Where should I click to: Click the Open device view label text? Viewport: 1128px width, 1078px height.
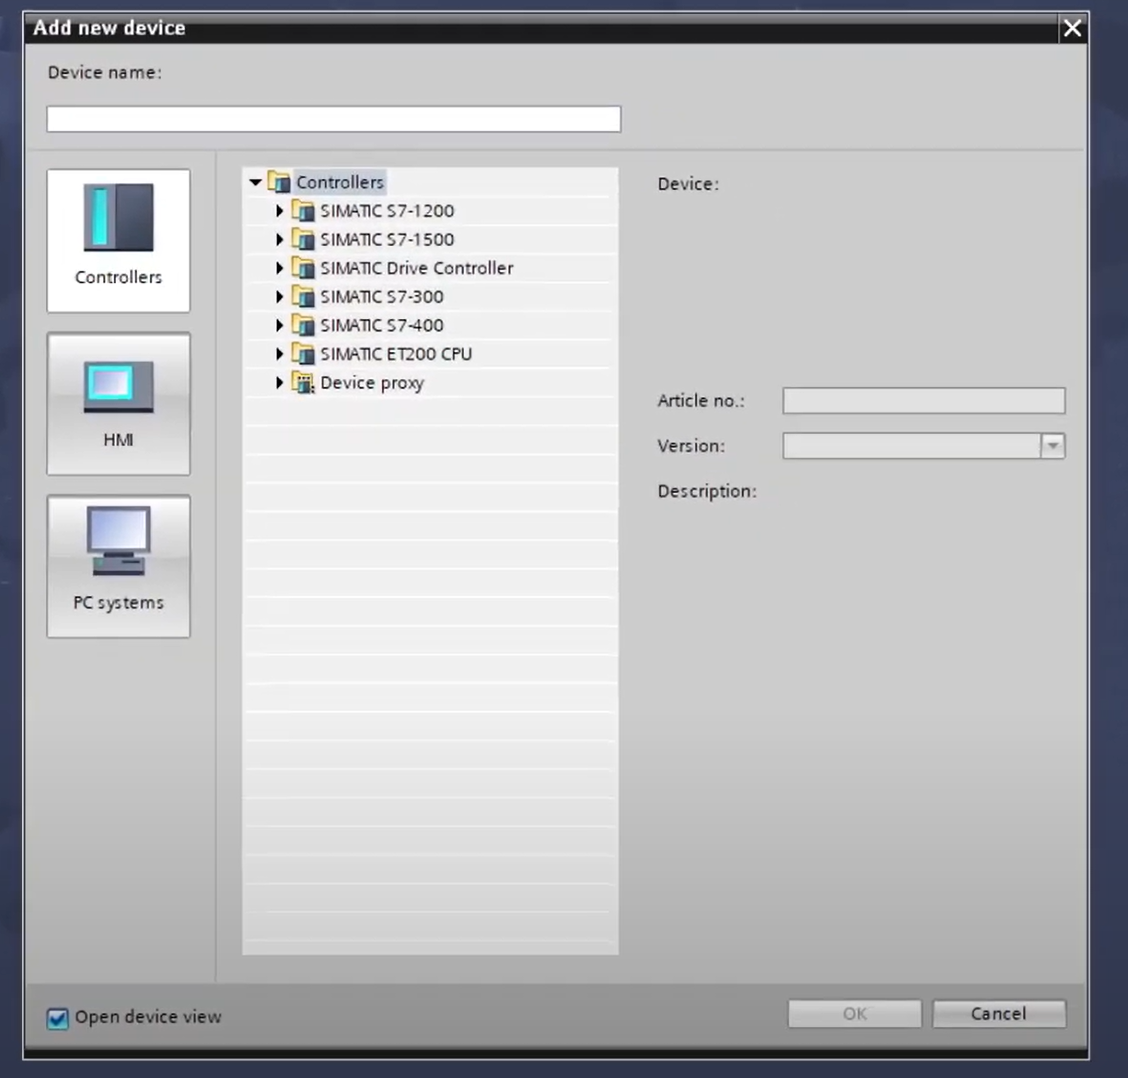point(148,1017)
